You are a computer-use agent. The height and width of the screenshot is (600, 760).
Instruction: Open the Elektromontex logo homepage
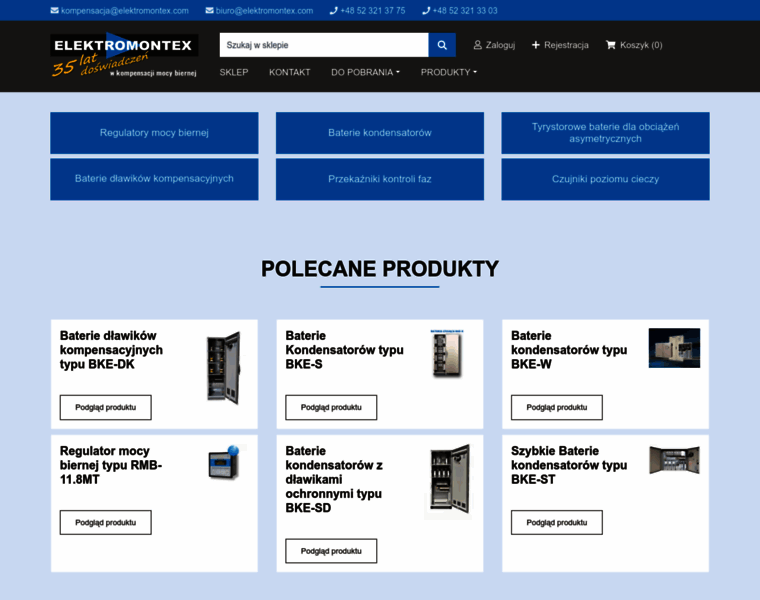tap(124, 55)
